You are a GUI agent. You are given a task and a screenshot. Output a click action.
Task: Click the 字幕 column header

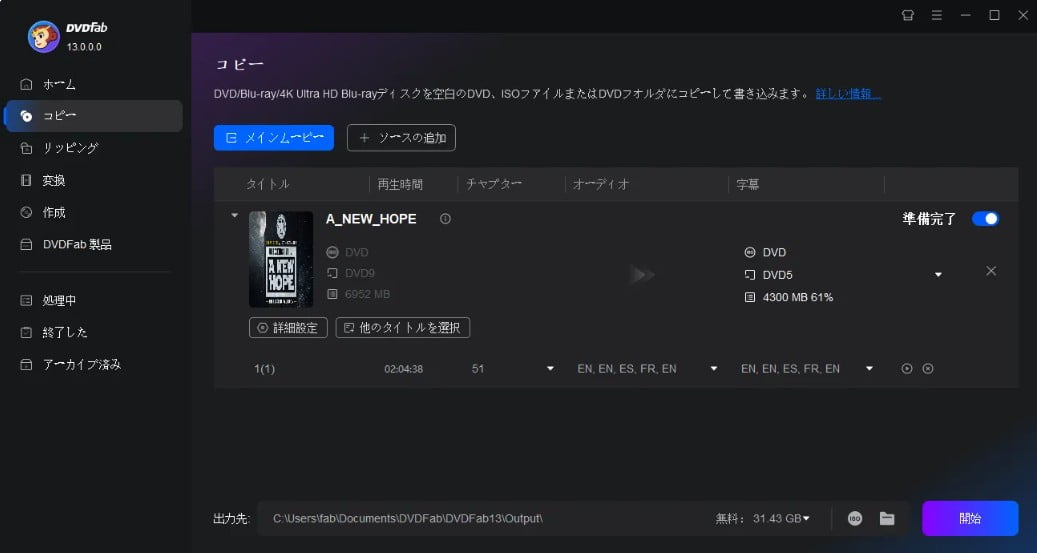click(748, 185)
